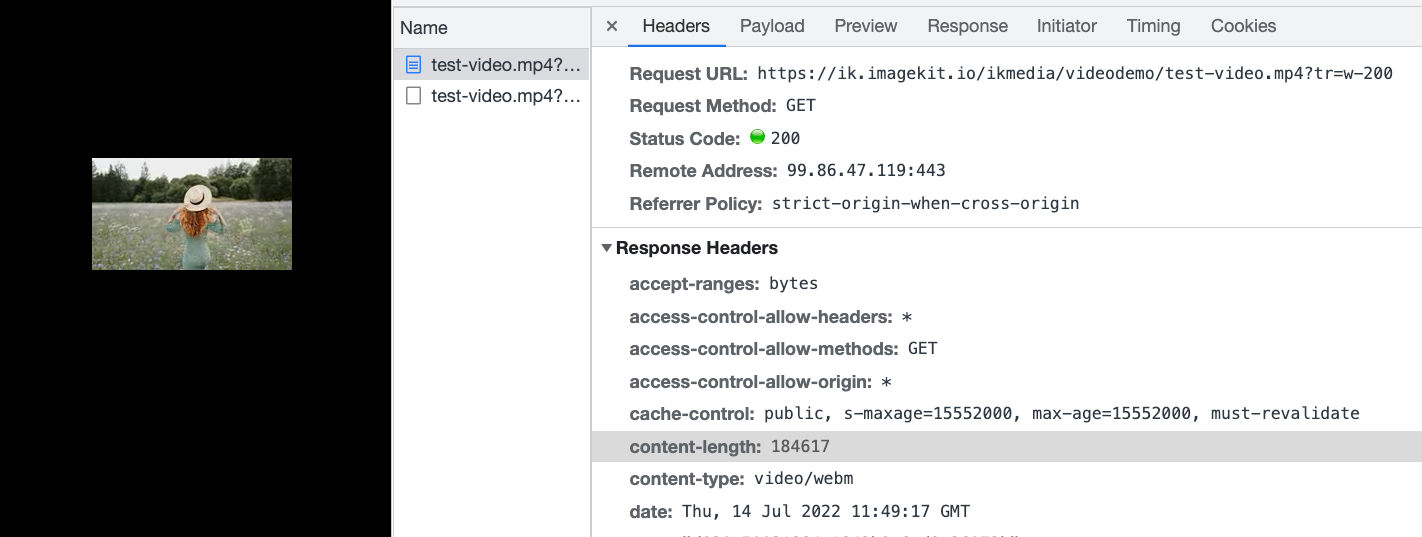Collapse the Response Headers section

606,248
